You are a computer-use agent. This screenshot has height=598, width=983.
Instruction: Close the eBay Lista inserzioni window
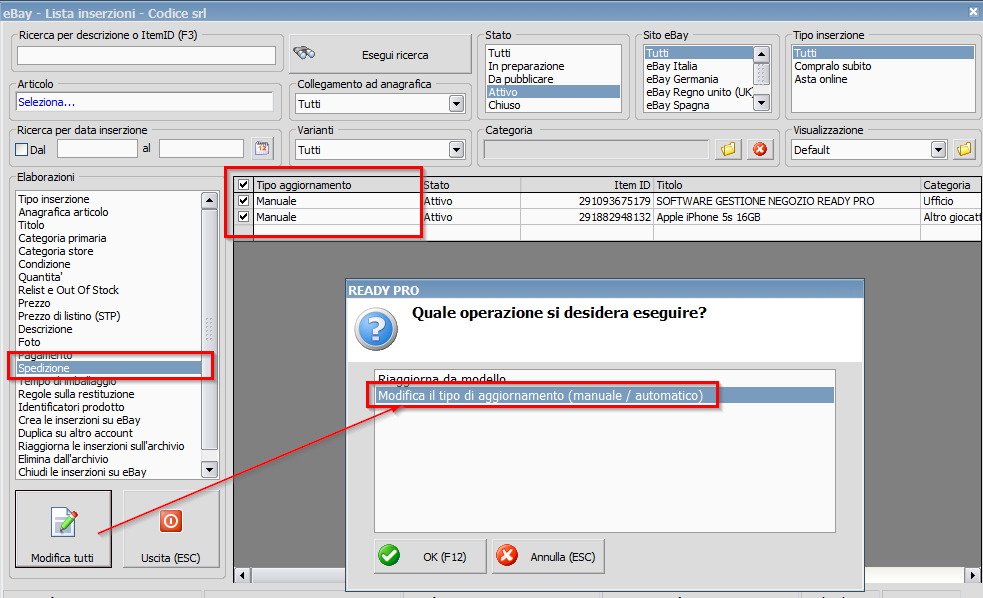(x=974, y=11)
